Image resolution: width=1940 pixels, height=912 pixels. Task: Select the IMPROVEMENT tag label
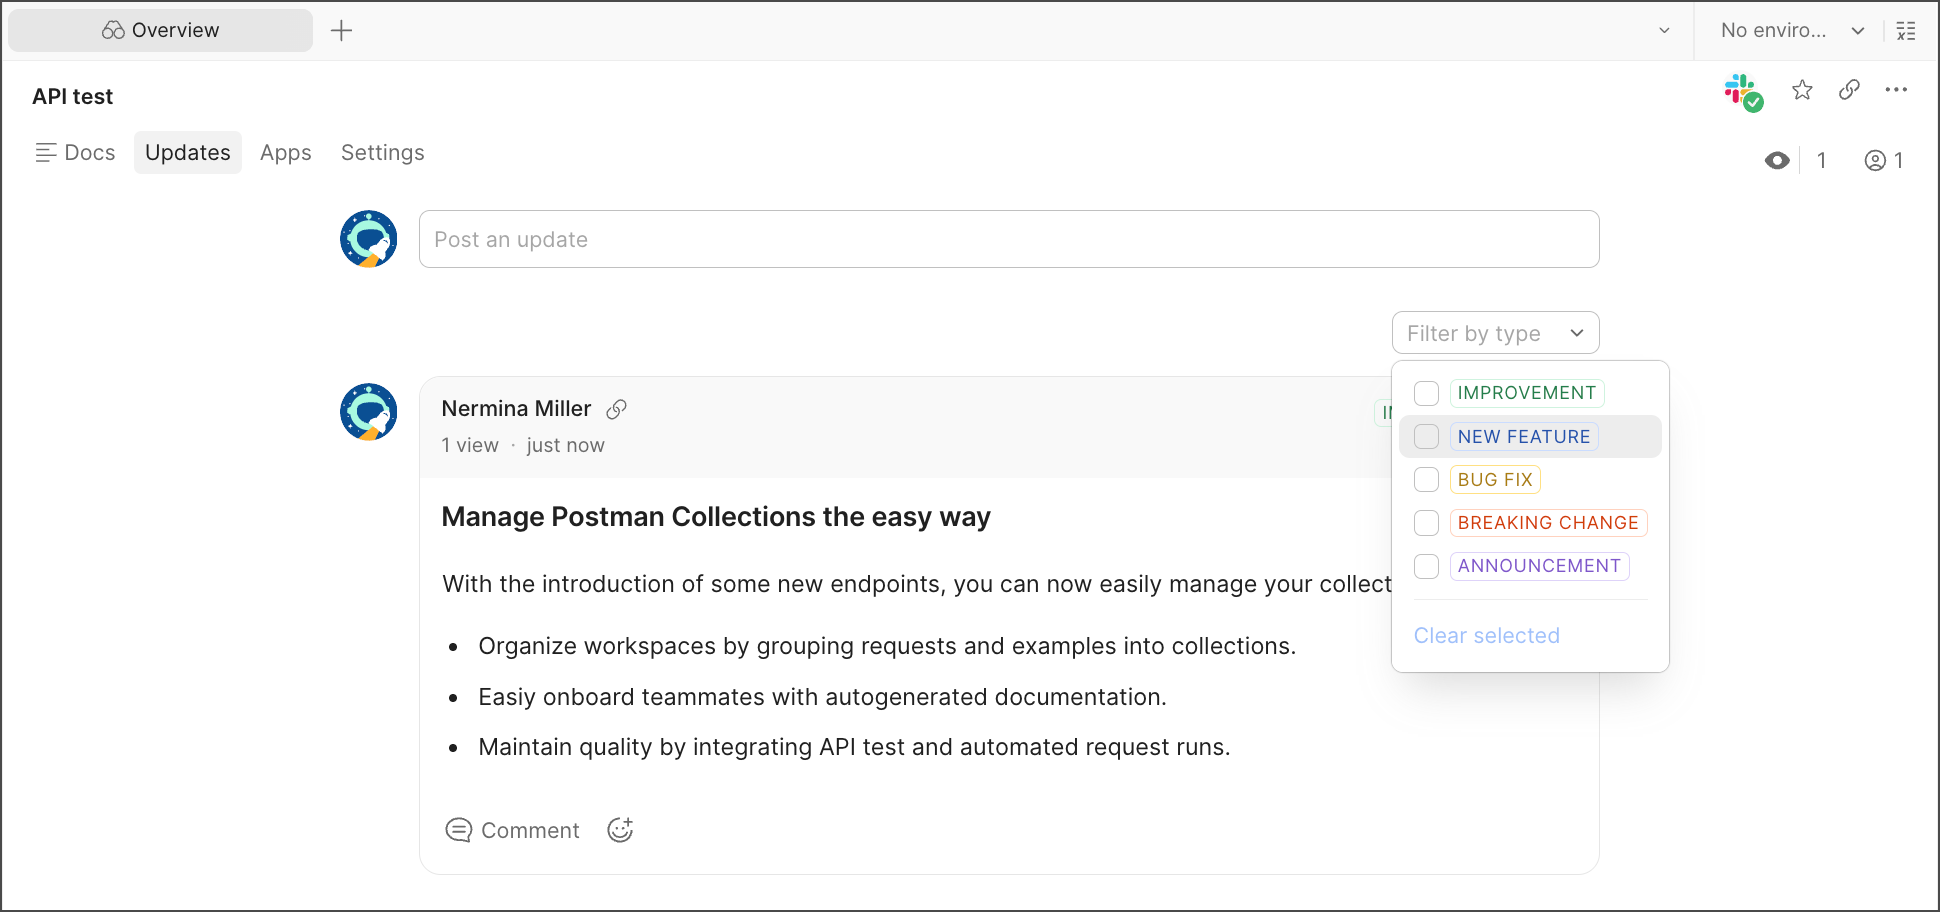[1526, 393]
